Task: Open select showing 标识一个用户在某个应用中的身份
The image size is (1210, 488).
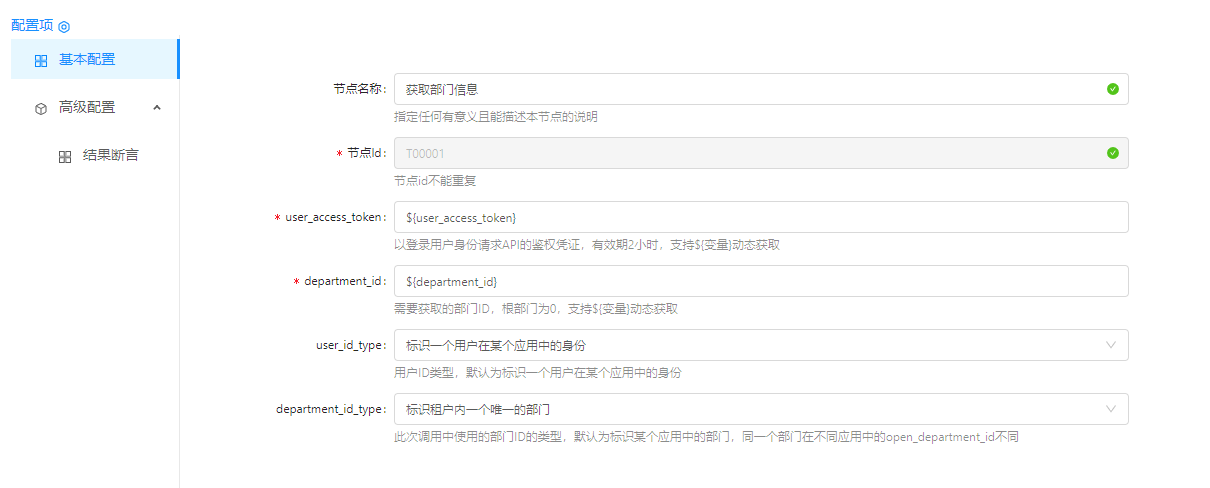Action: click(740, 345)
